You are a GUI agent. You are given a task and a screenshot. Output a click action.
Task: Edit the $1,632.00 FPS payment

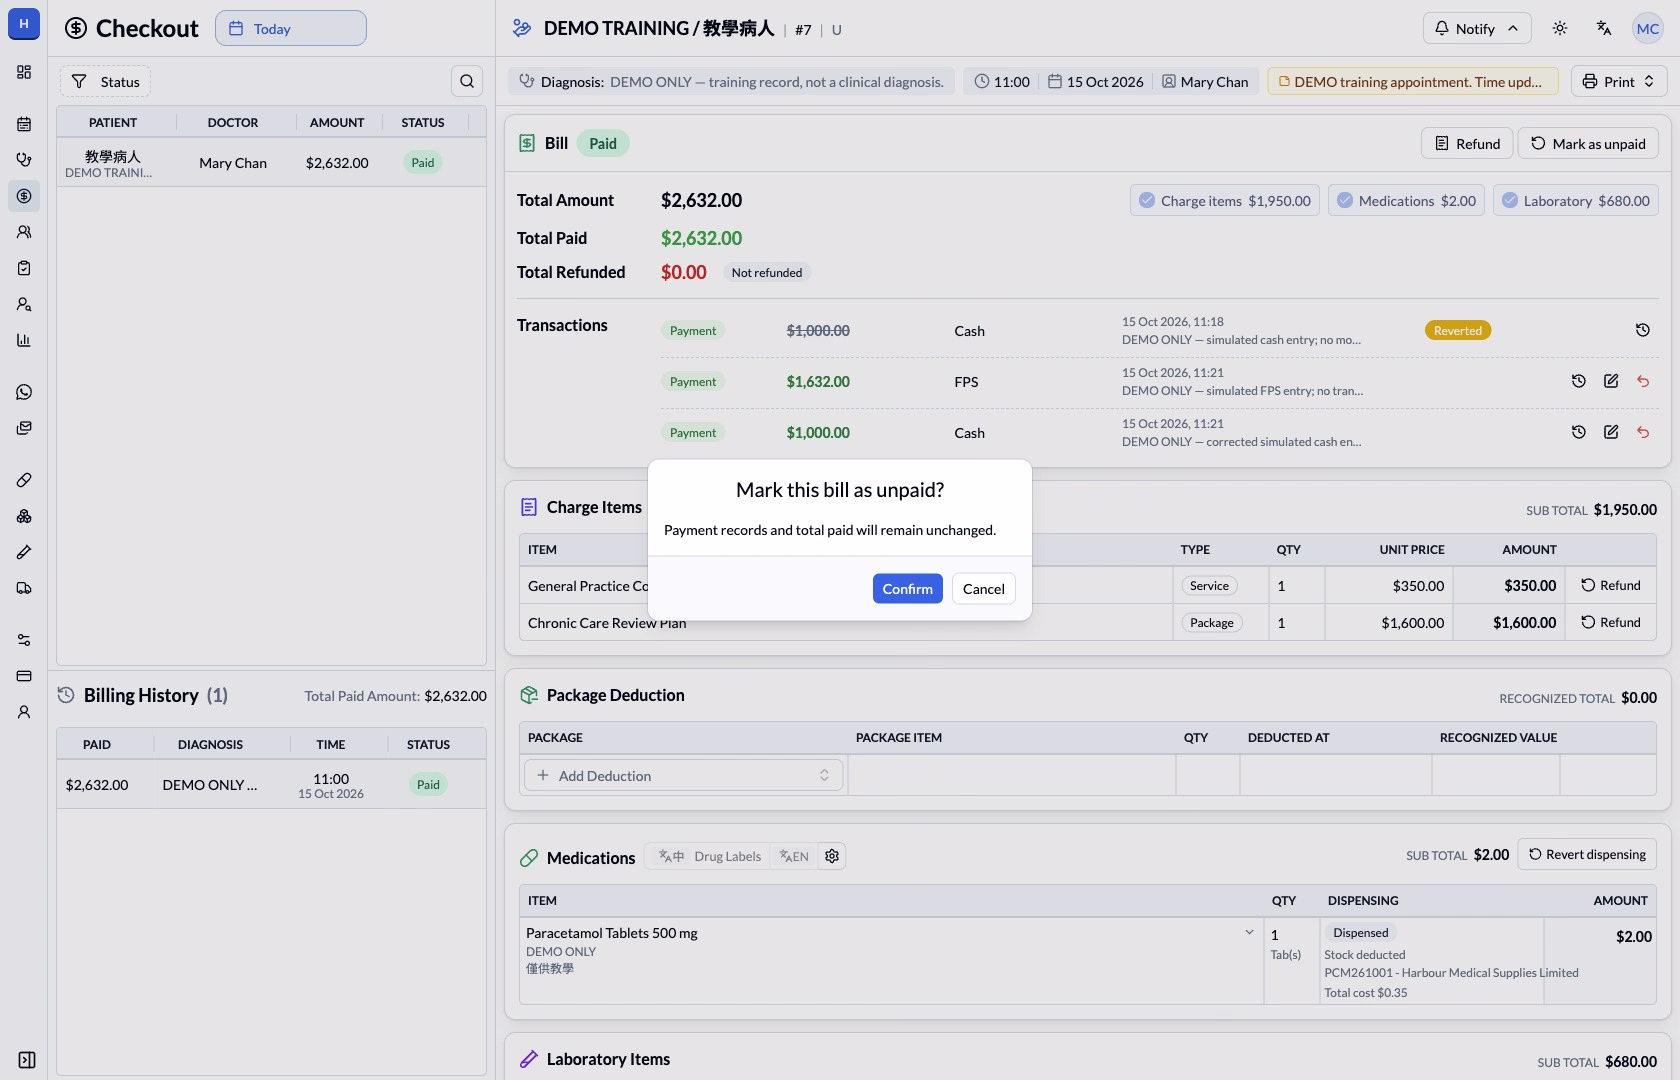[1611, 381]
